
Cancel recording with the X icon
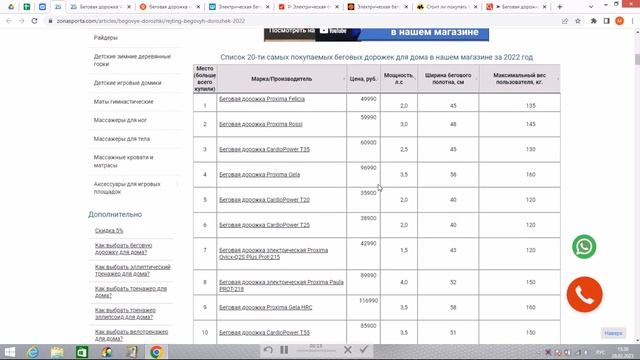coord(348,349)
